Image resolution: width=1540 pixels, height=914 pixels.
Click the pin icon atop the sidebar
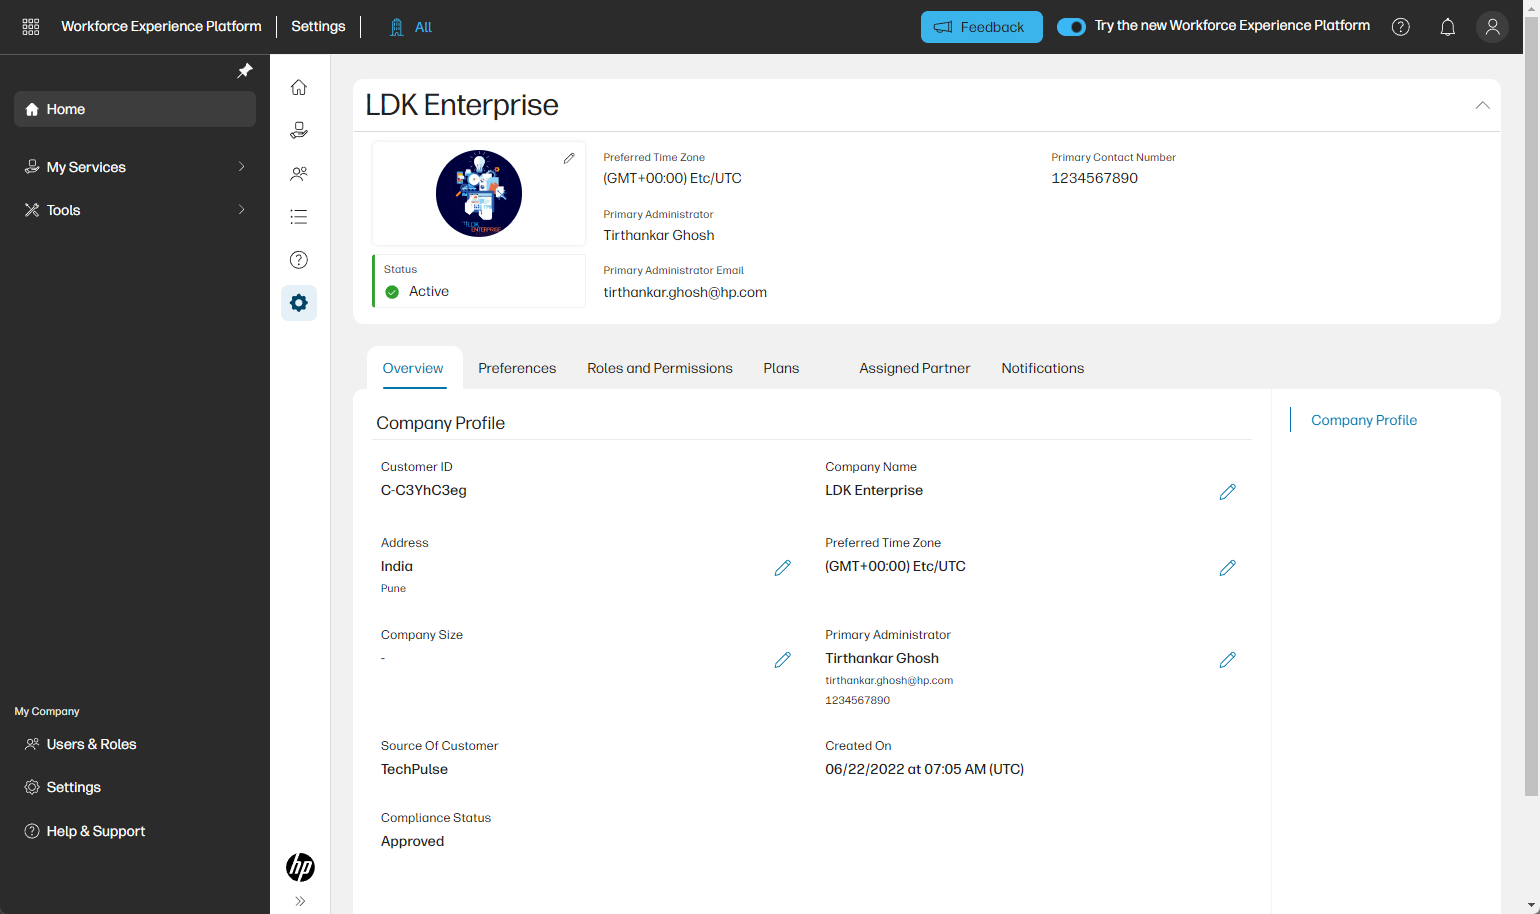click(244, 70)
